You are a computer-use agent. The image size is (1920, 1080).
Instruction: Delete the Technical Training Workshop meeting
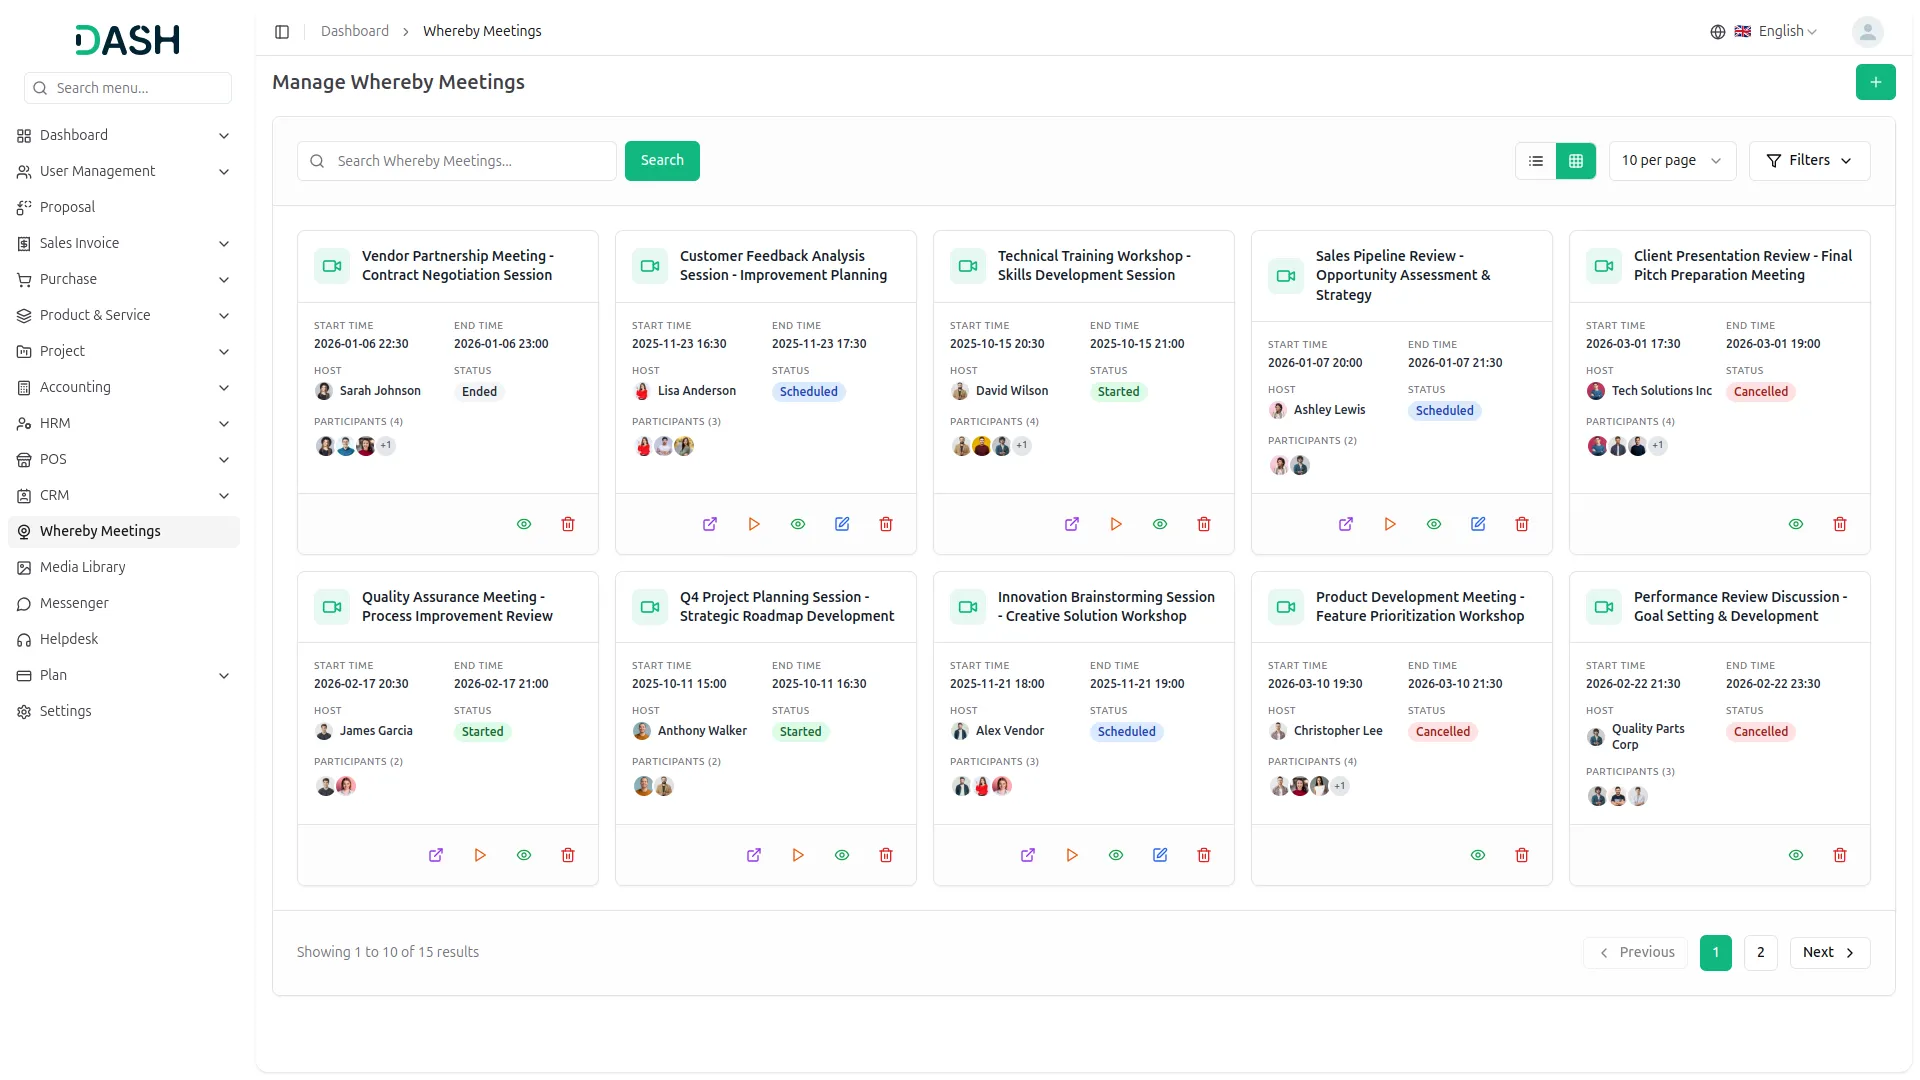pos(1204,524)
